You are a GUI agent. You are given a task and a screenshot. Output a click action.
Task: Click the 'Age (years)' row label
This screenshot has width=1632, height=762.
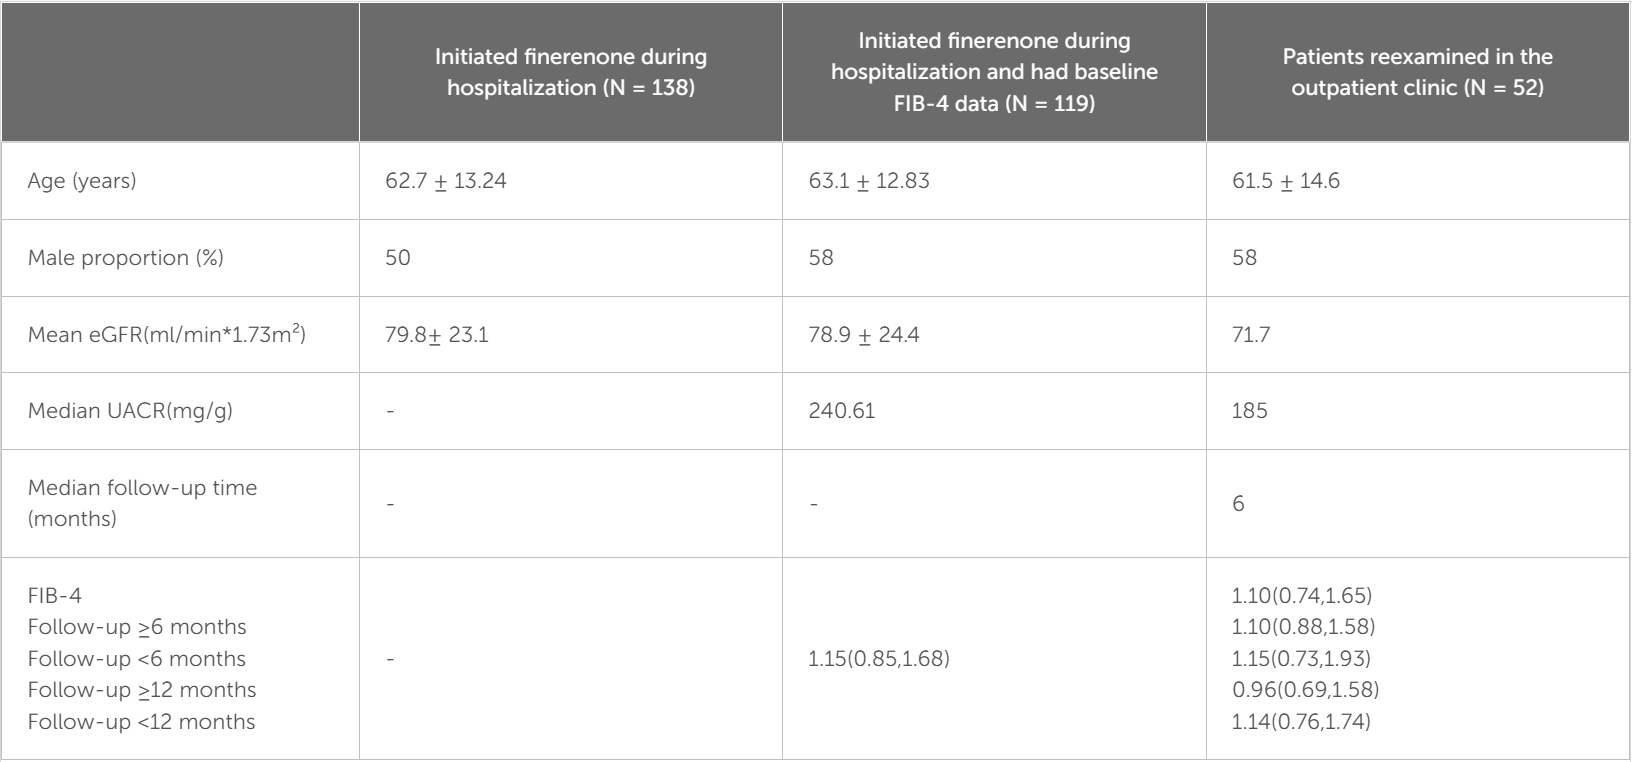[x=82, y=181]
